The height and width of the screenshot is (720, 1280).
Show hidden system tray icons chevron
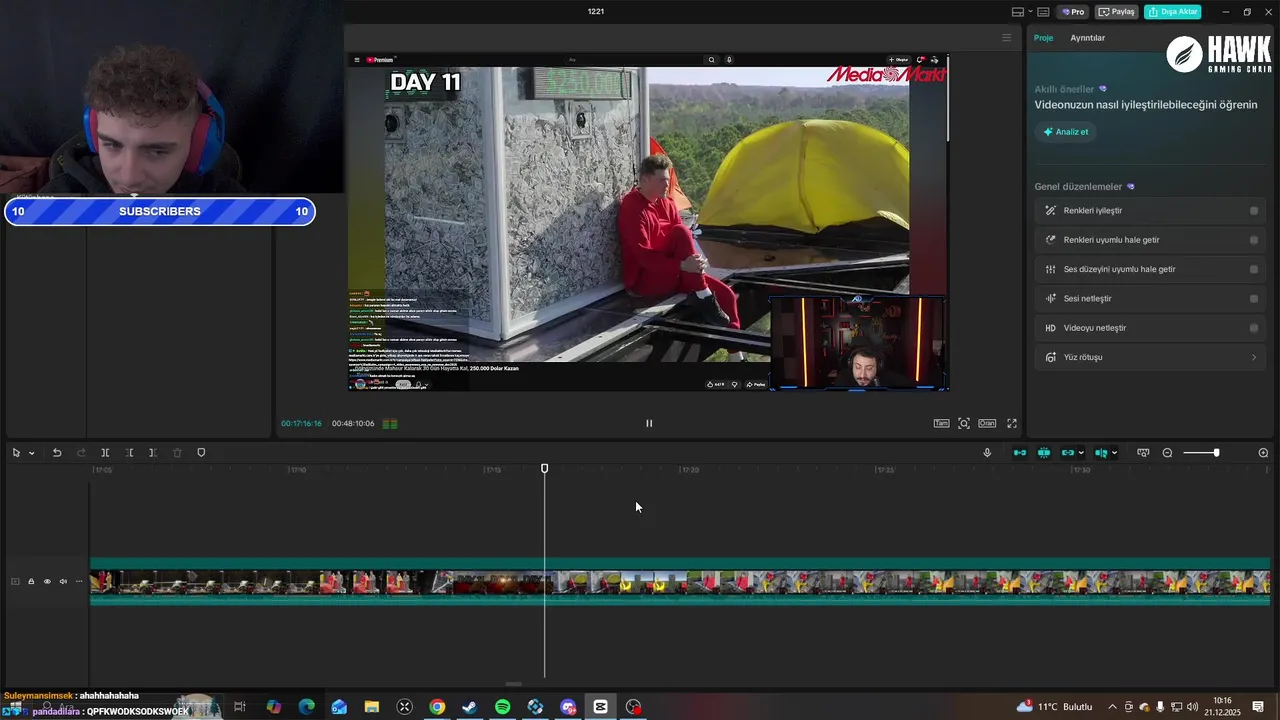tap(1112, 707)
